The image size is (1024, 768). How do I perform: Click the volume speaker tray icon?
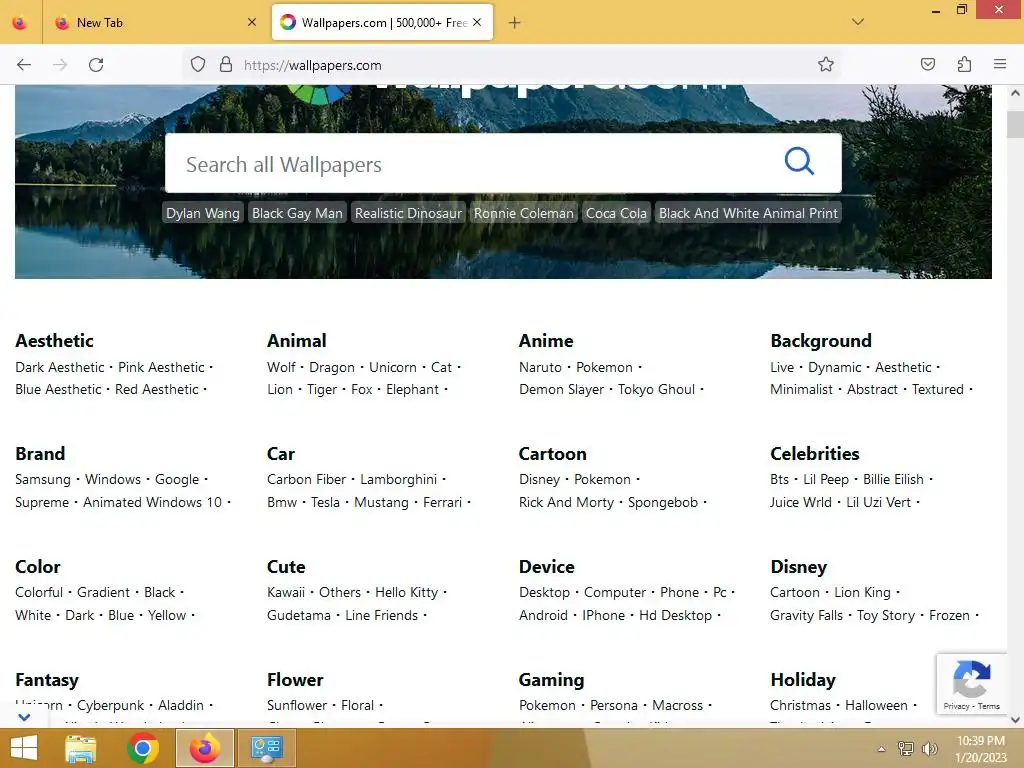click(930, 748)
